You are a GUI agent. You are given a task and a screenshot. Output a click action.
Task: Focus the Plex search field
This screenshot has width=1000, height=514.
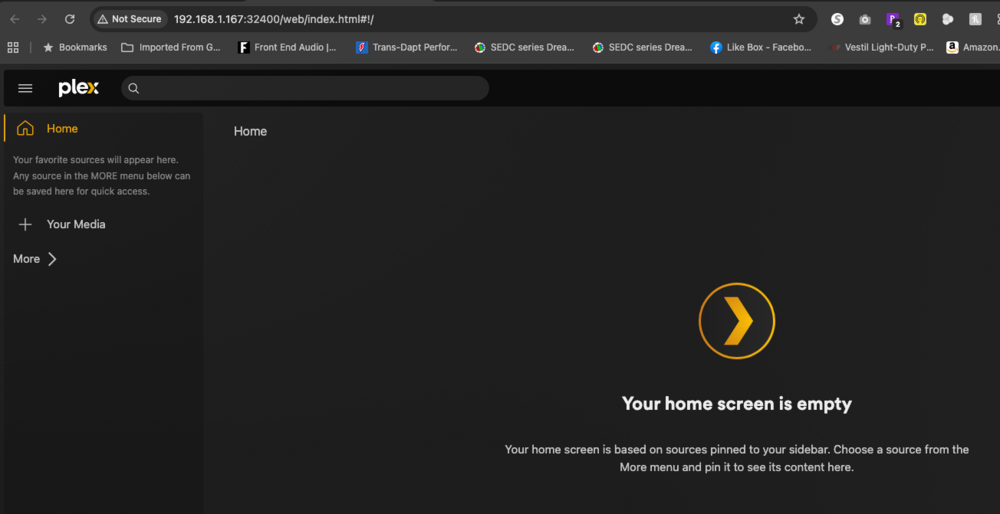point(305,88)
